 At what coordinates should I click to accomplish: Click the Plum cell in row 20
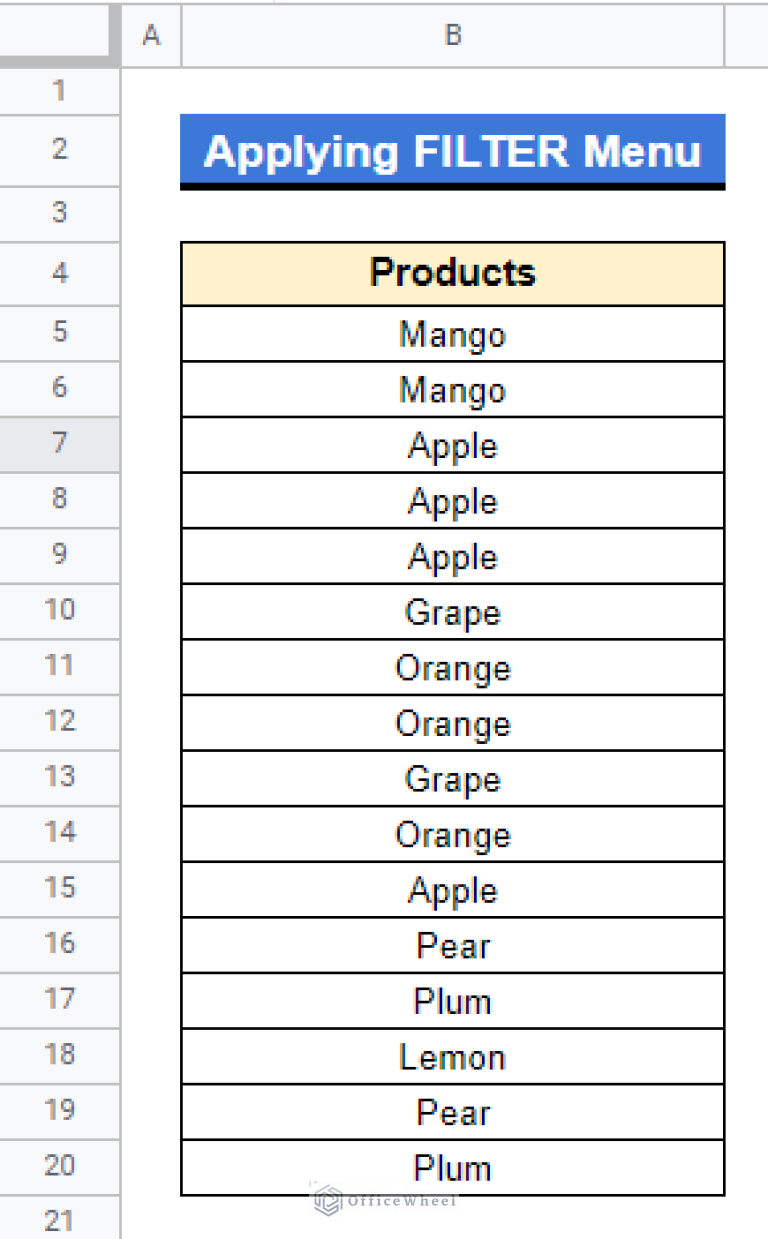(x=452, y=1168)
